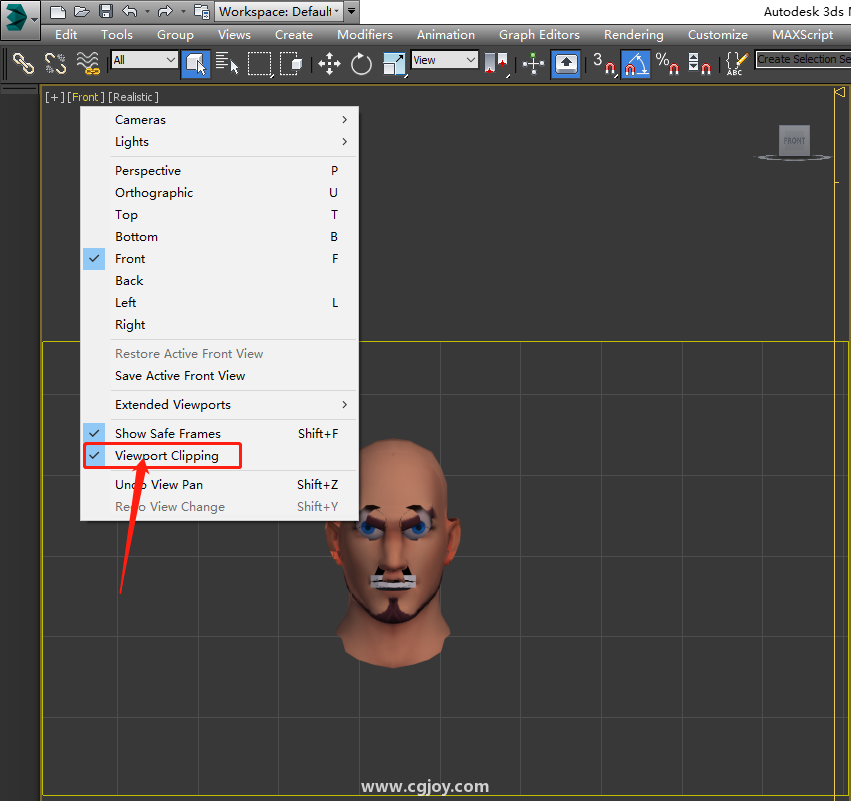This screenshot has height=801, width=851.
Task: Open the Create menu
Action: coord(294,35)
